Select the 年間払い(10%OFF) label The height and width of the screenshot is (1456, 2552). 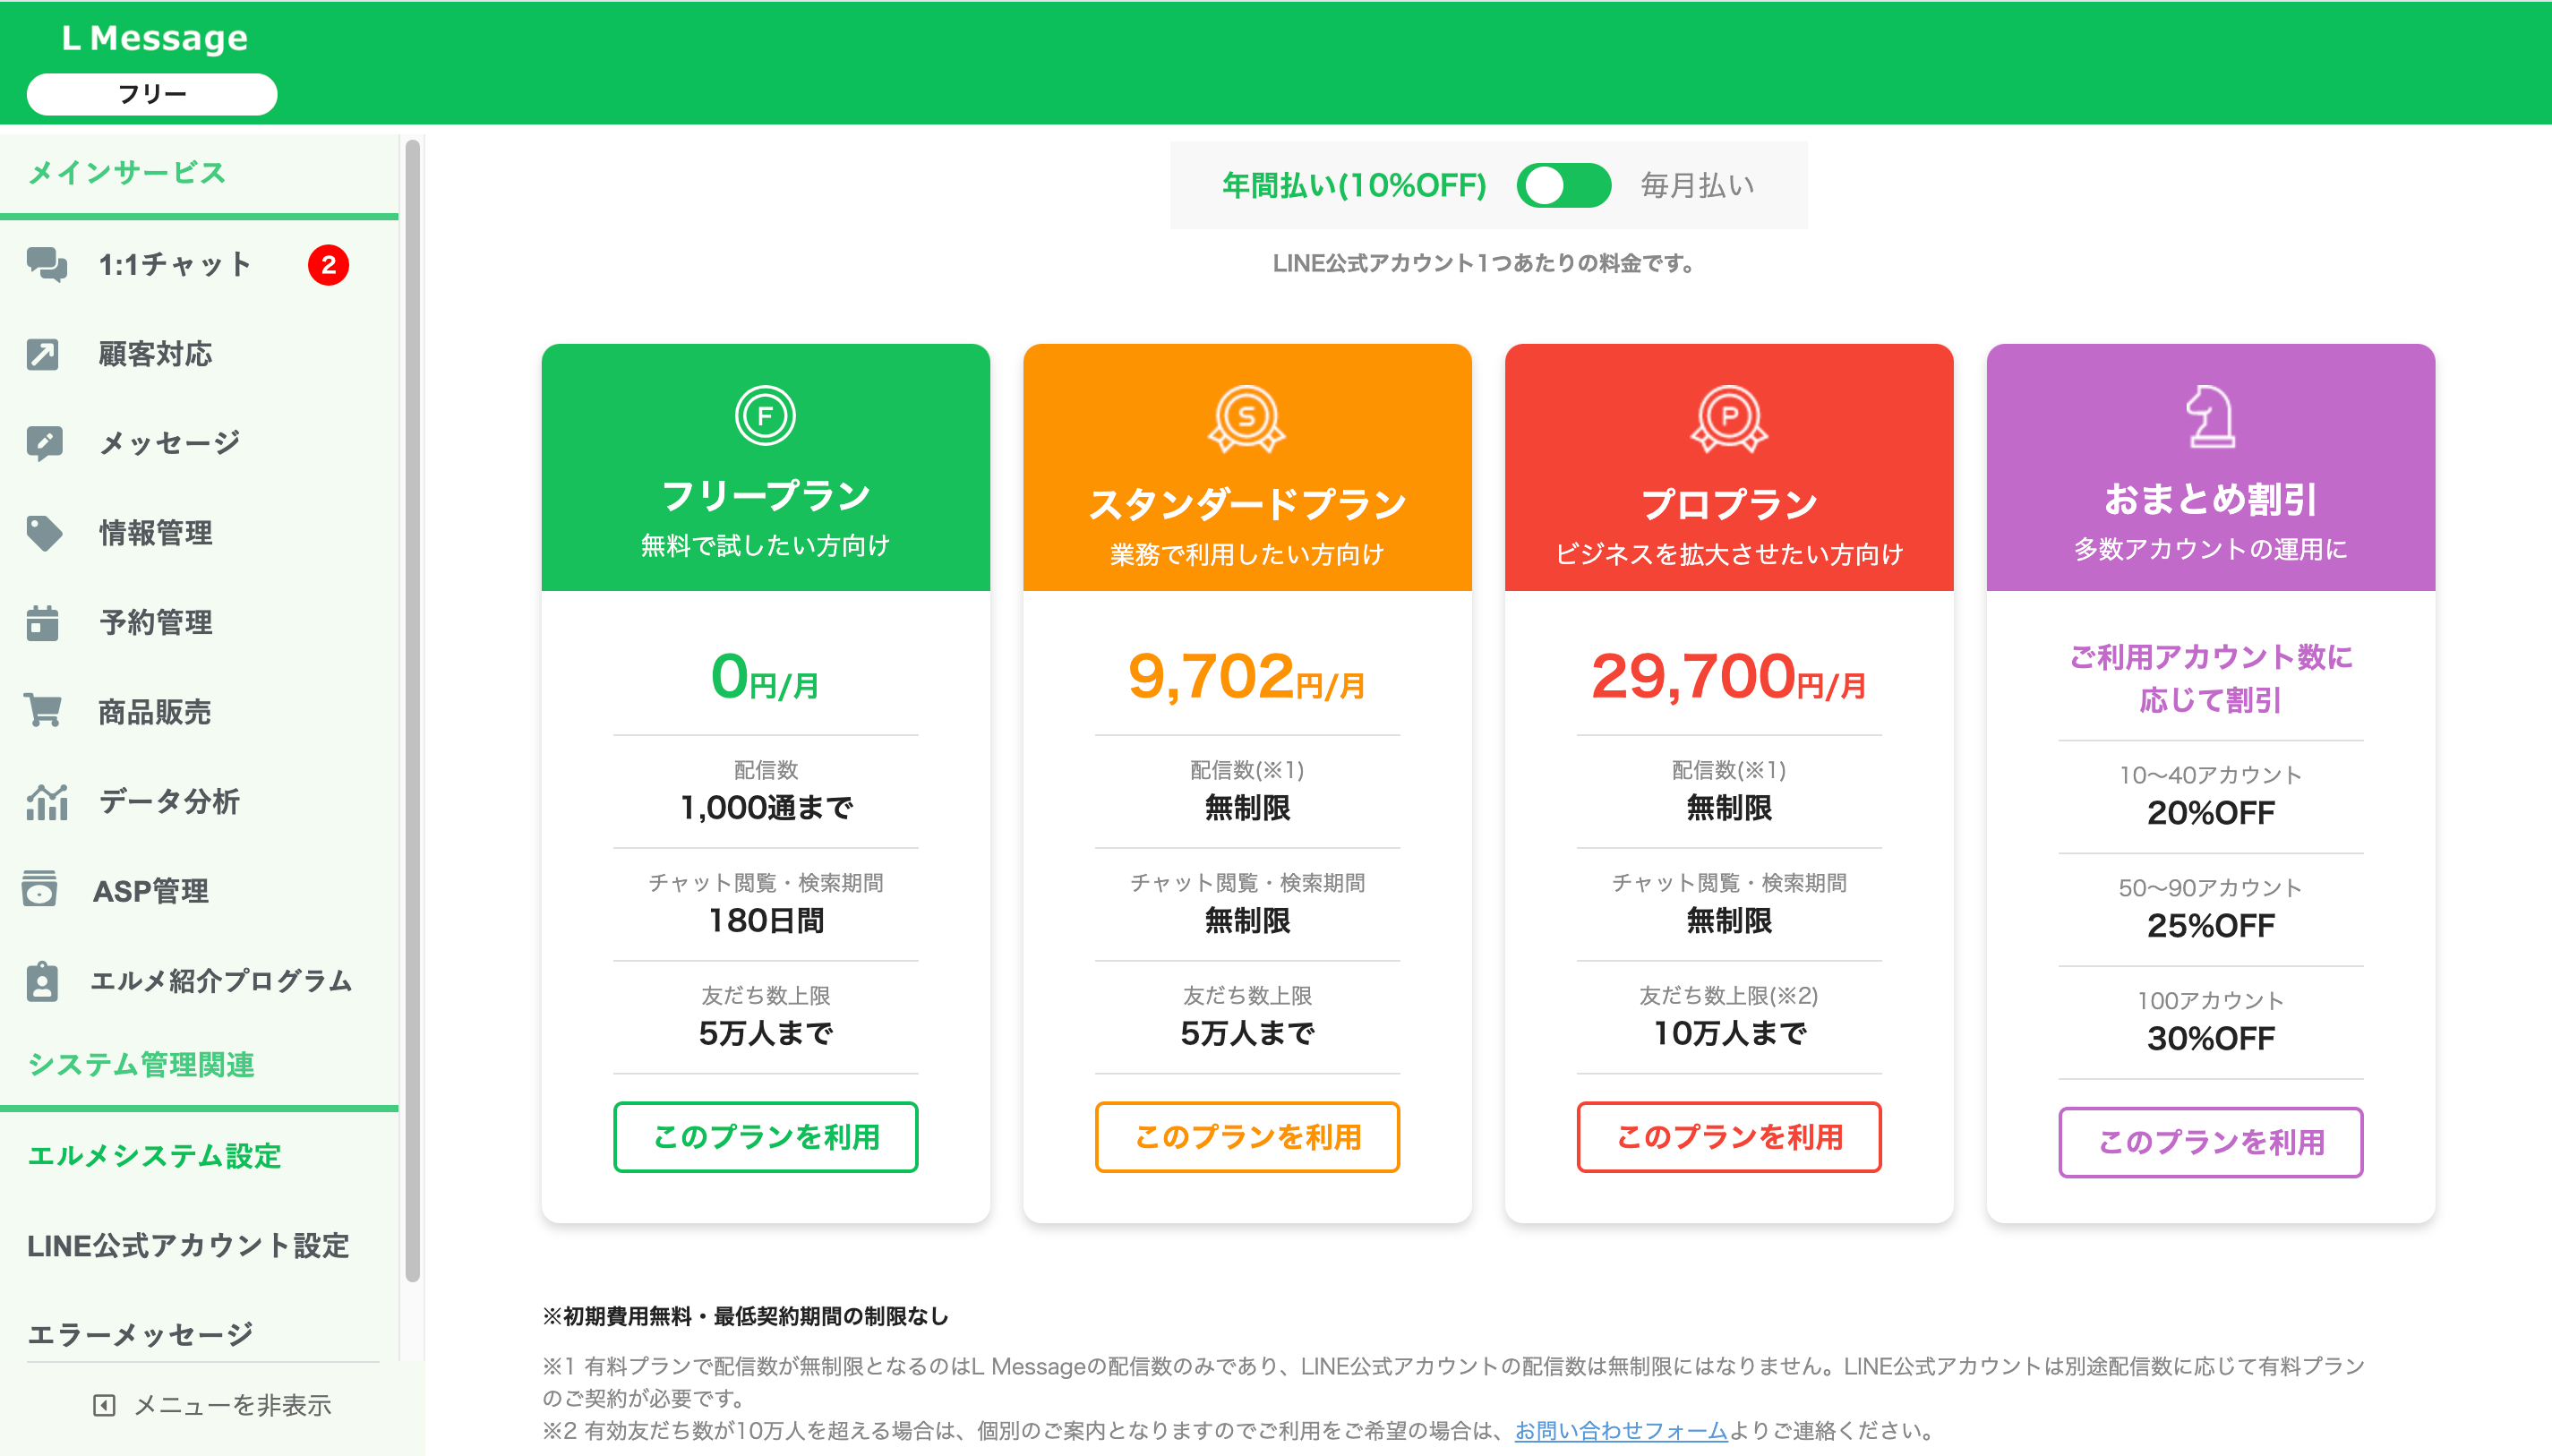click(1354, 185)
